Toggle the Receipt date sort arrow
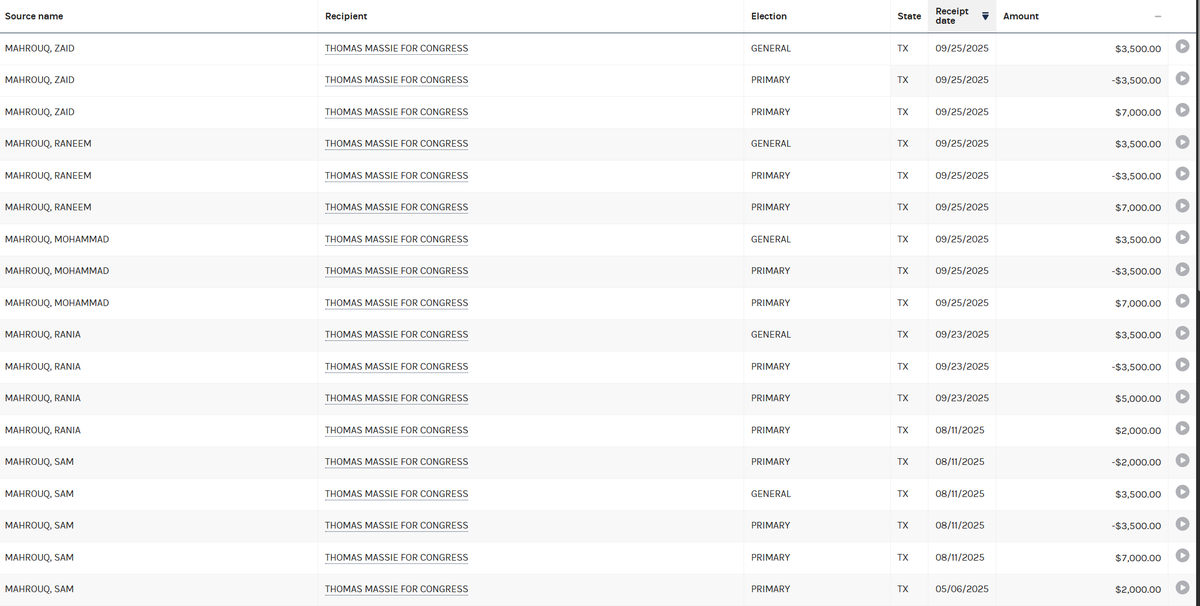This screenshot has width=1200, height=606. 985,16
